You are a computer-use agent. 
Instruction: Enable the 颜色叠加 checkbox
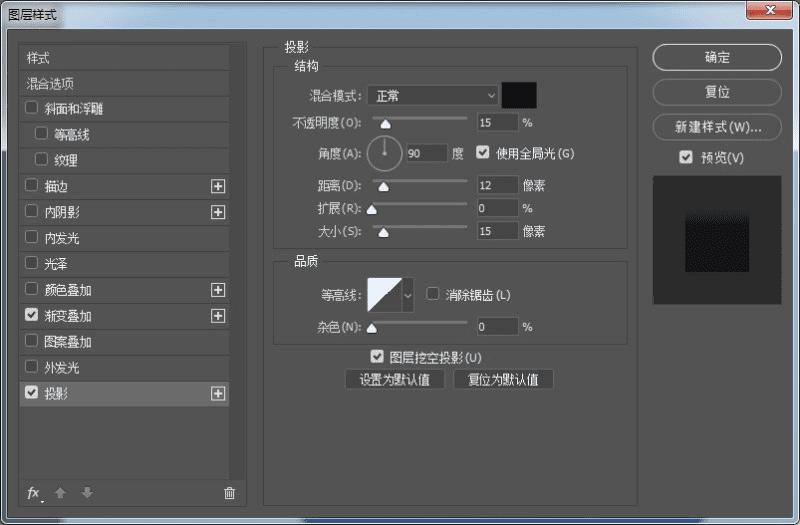coord(31,289)
